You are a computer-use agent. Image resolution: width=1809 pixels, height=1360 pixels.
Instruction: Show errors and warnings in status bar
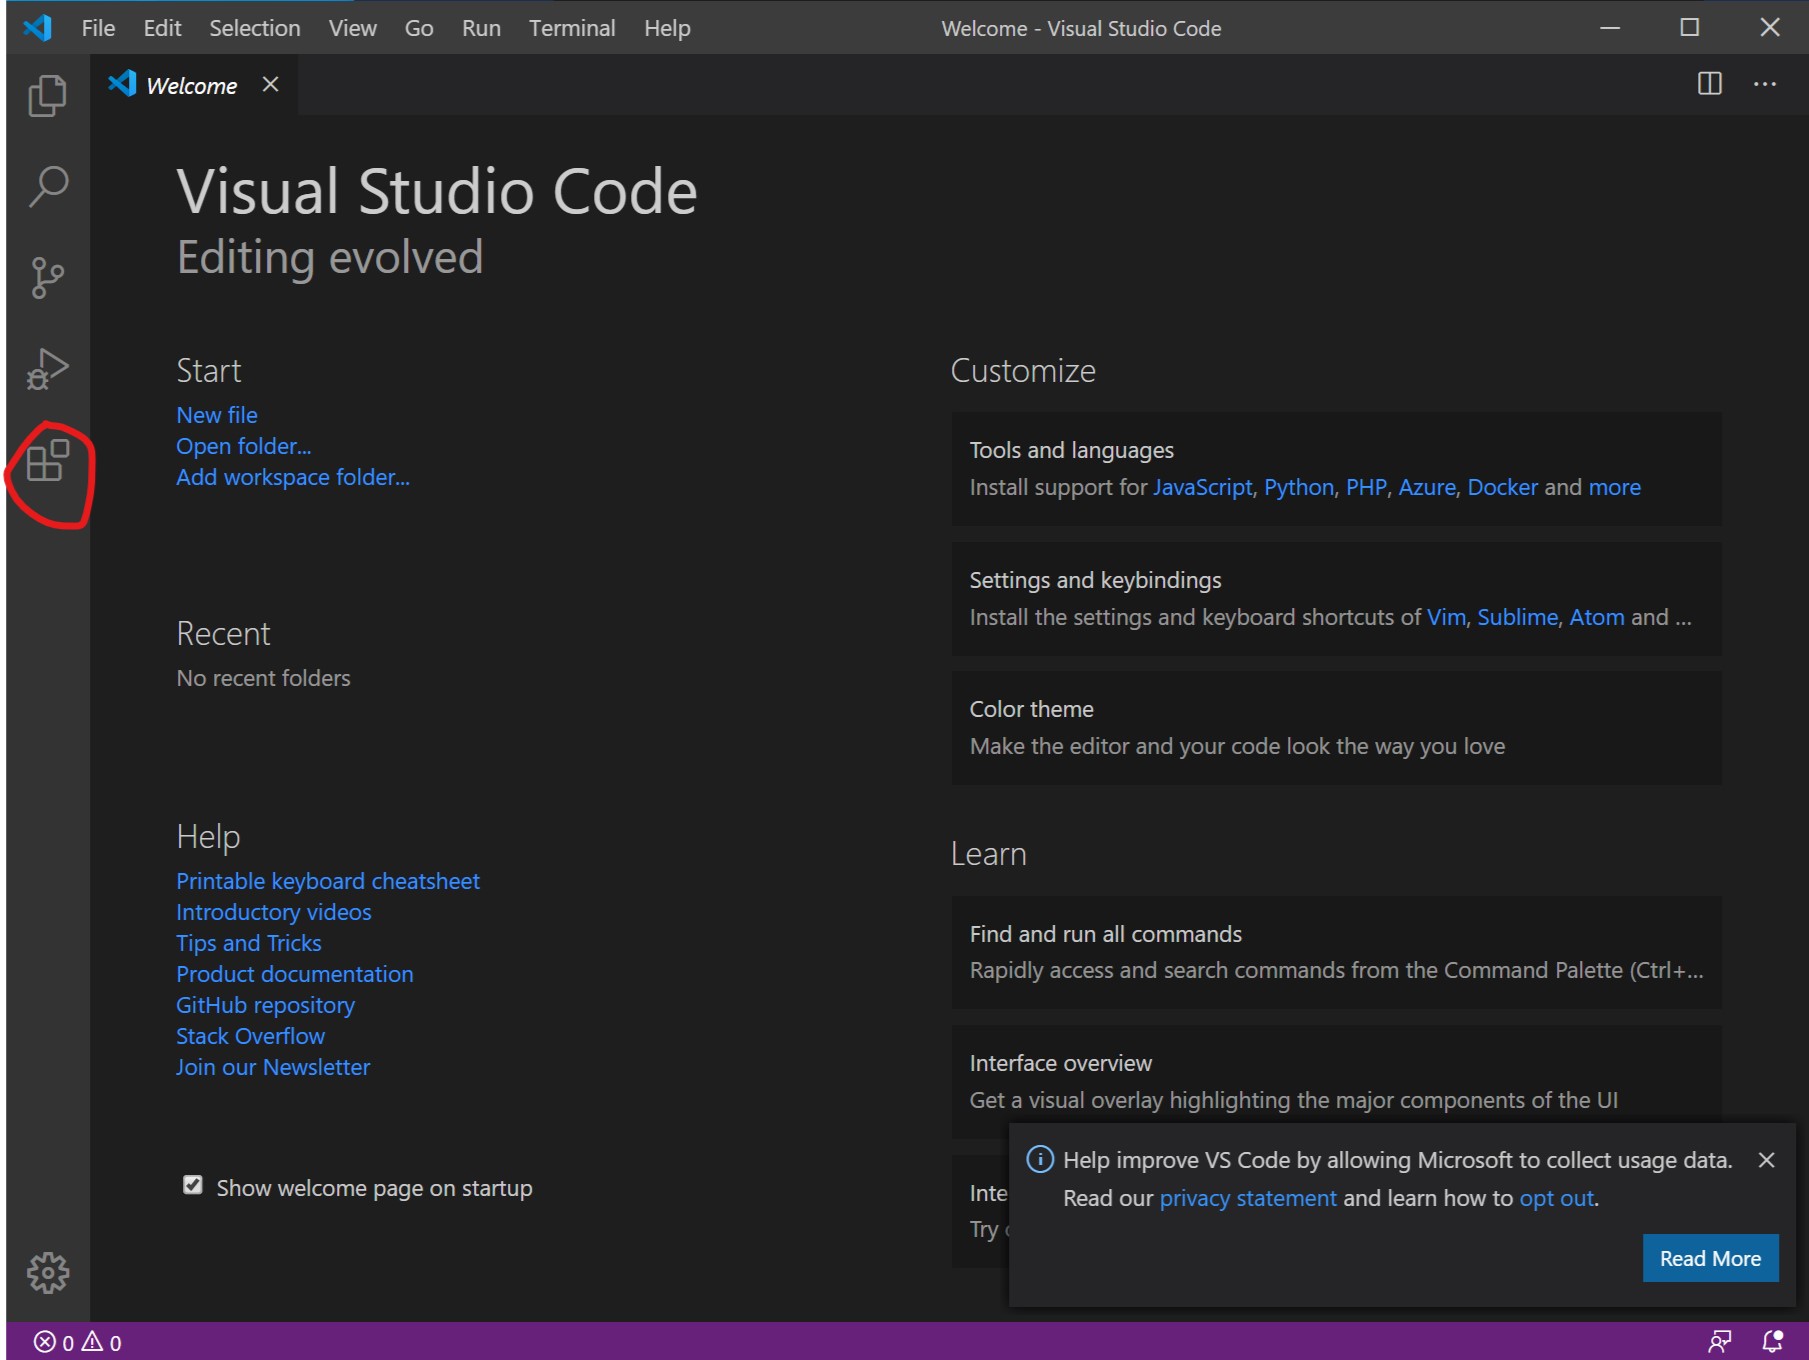(x=78, y=1342)
